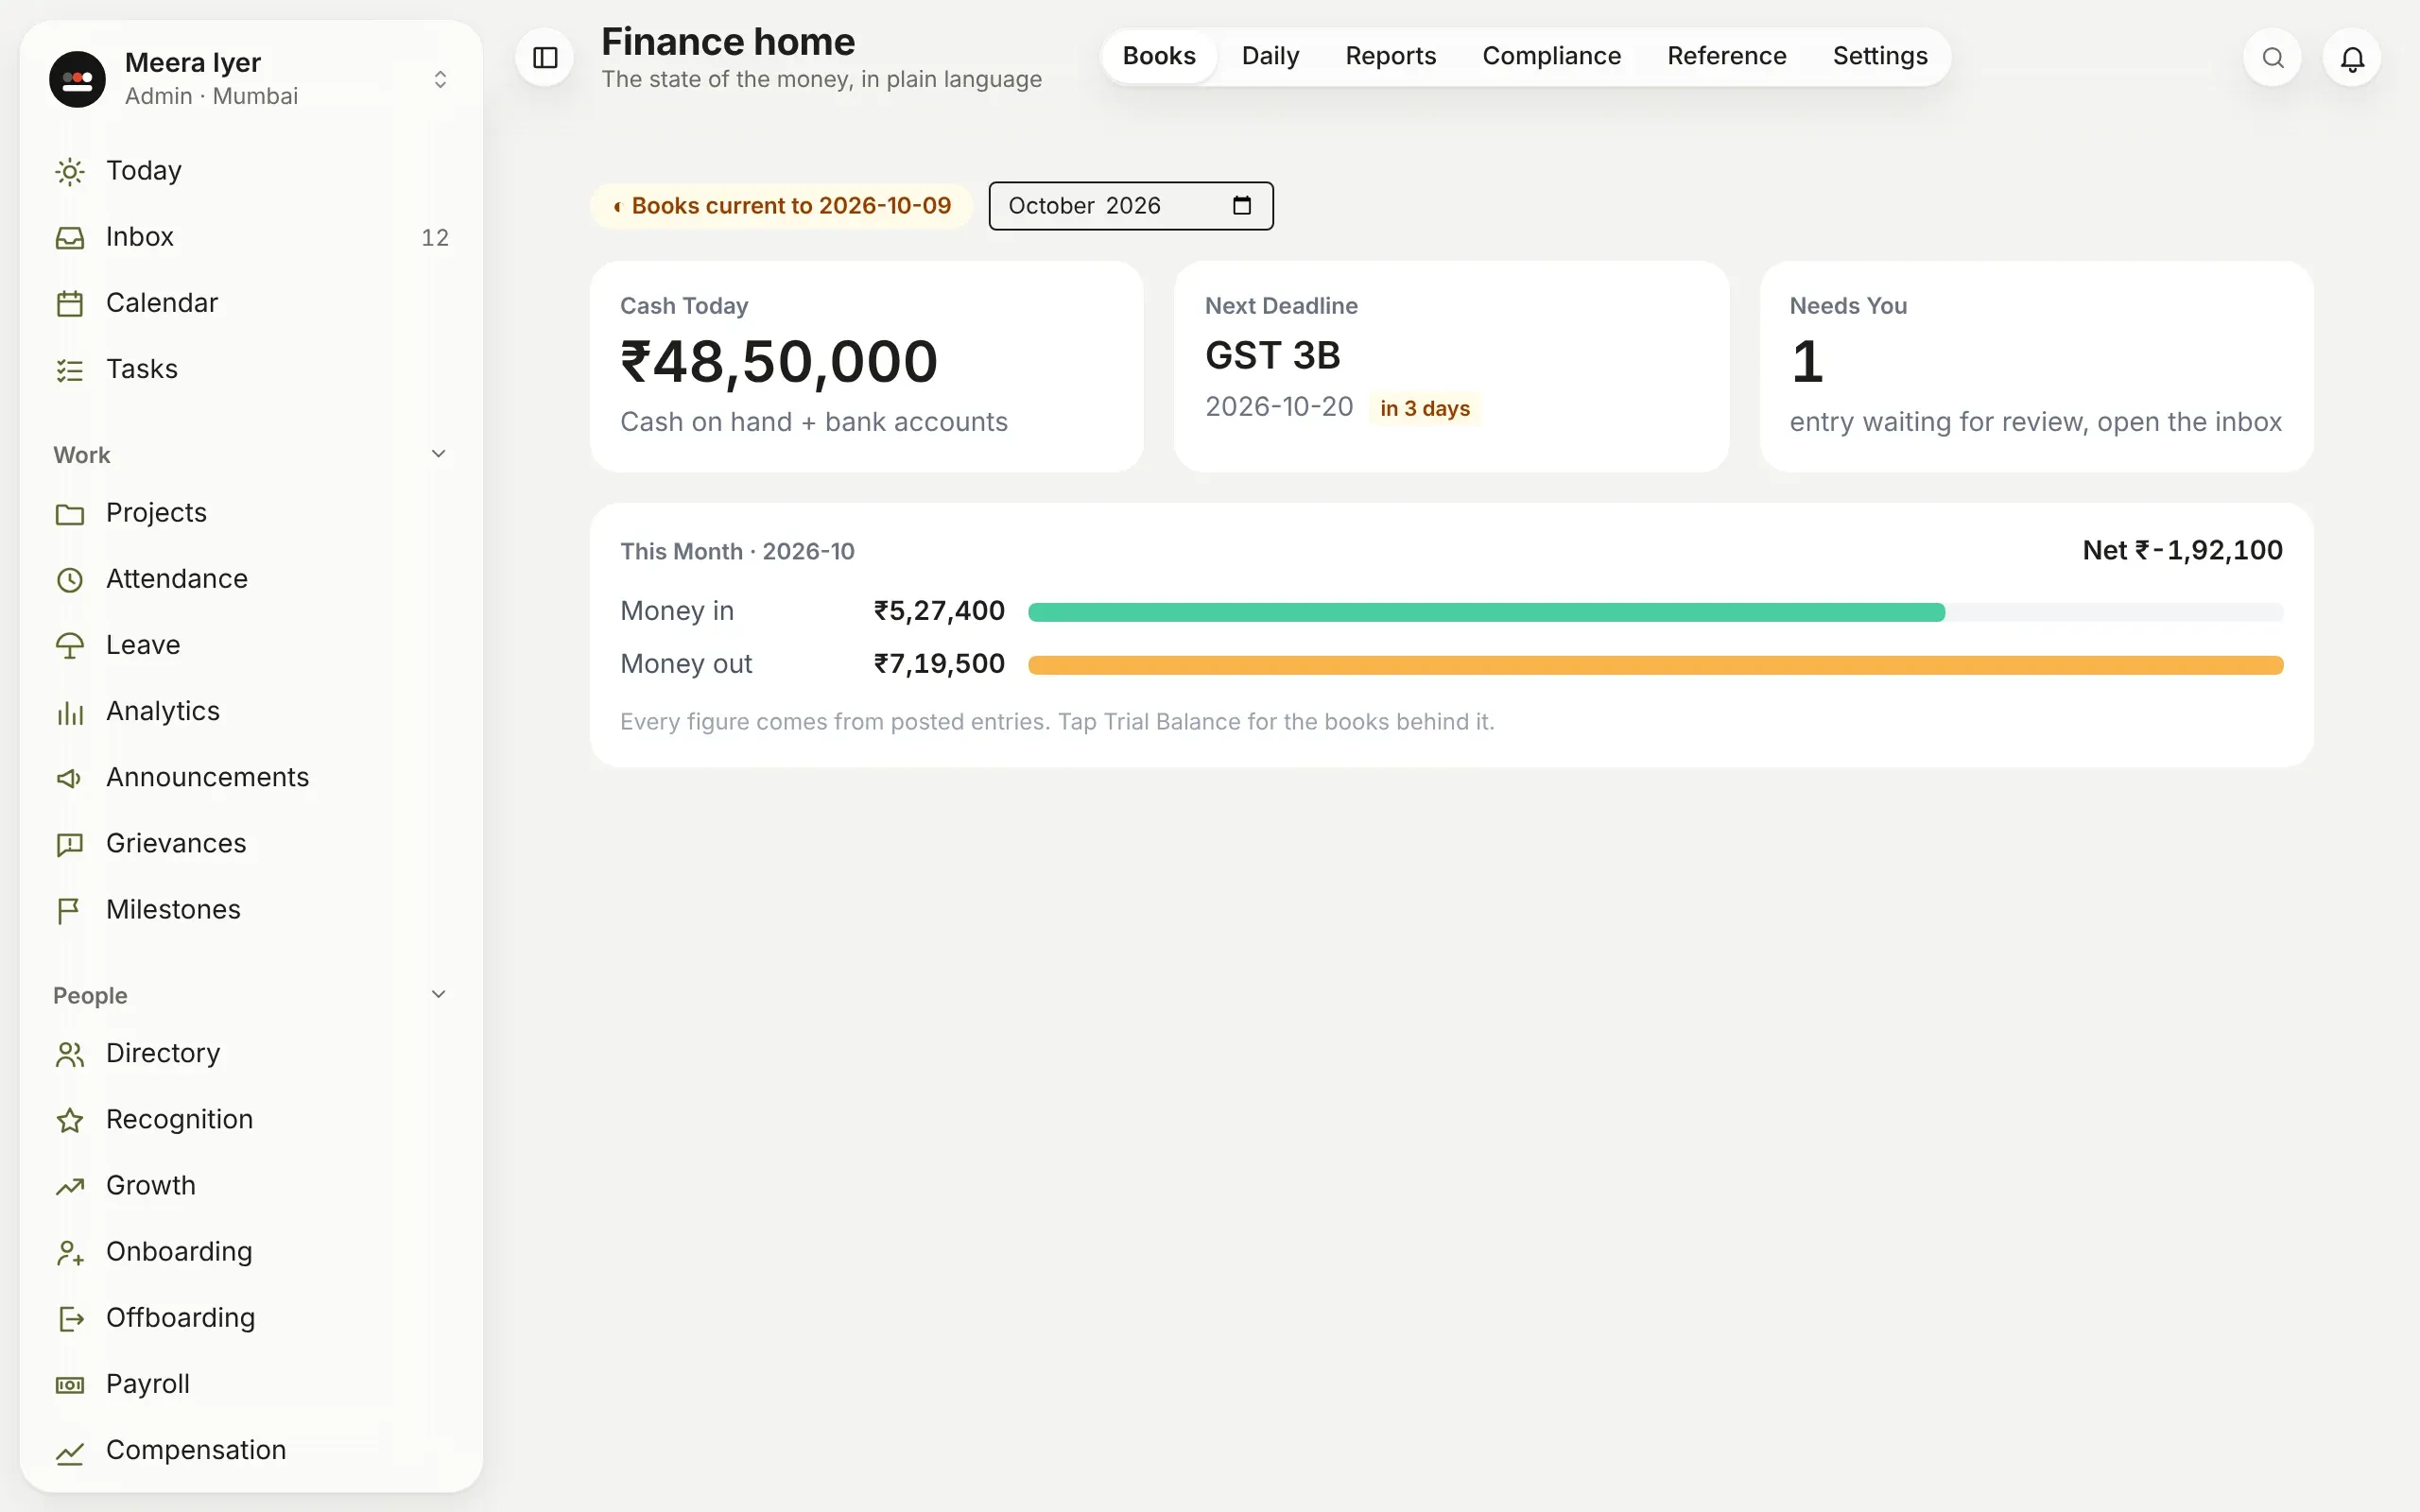Viewport: 2420px width, 1512px height.
Task: Open notifications bell icon
Action: pyautogui.click(x=2352, y=58)
